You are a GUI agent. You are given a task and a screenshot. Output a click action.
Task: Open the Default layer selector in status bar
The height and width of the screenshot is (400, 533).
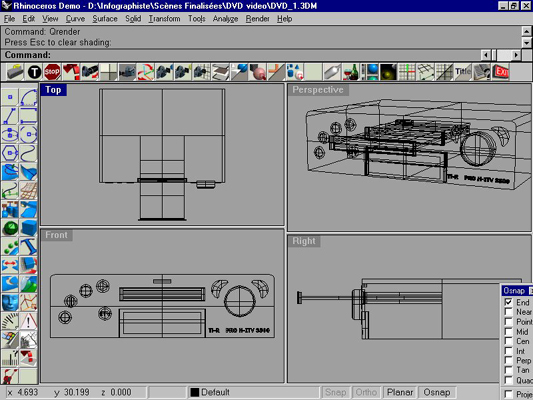tap(254, 393)
